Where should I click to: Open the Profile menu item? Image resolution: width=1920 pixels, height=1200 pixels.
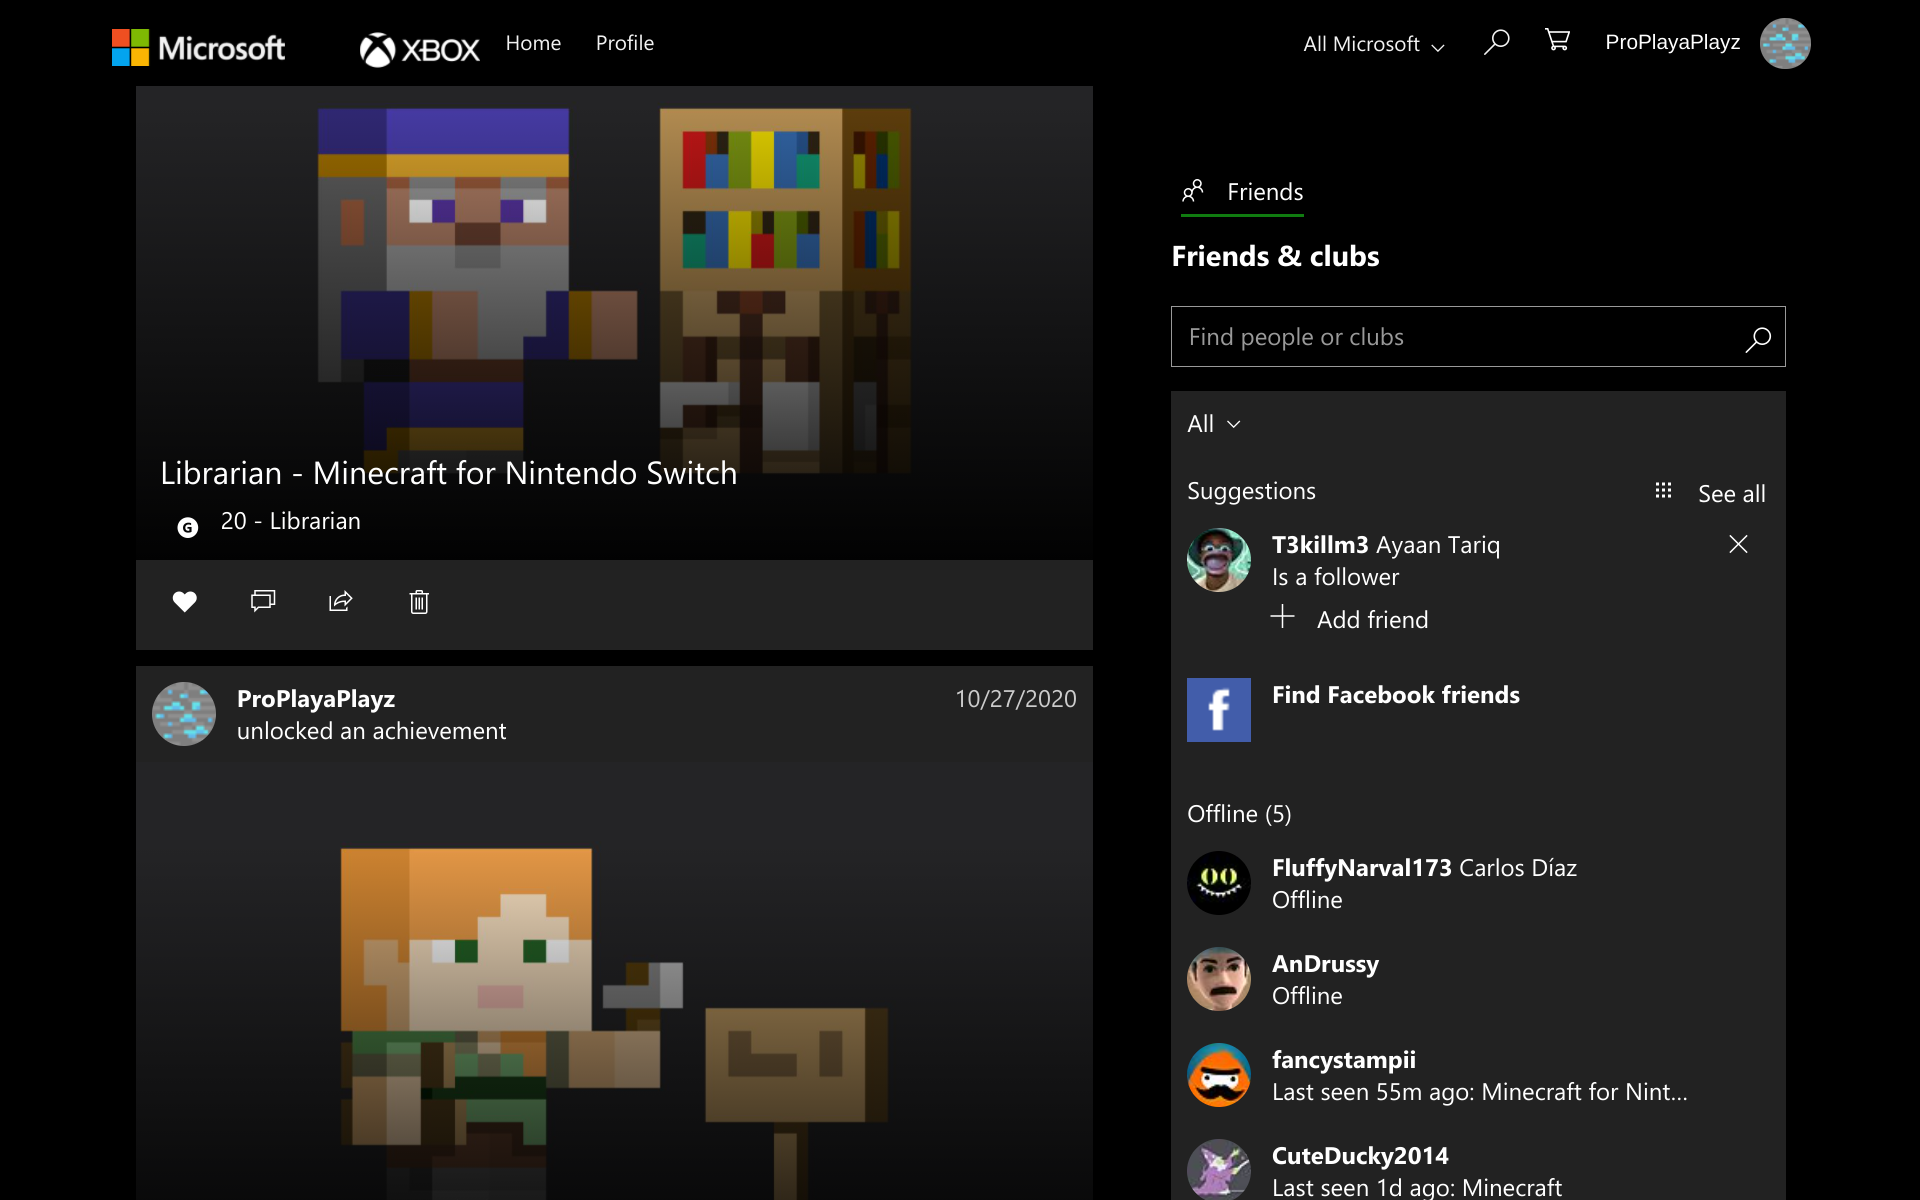click(624, 43)
